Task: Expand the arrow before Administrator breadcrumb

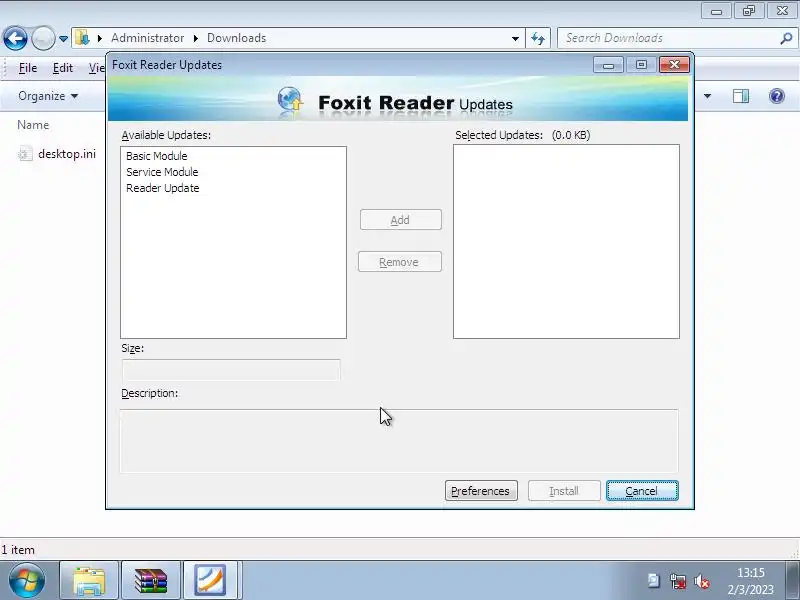Action: click(x=100, y=38)
